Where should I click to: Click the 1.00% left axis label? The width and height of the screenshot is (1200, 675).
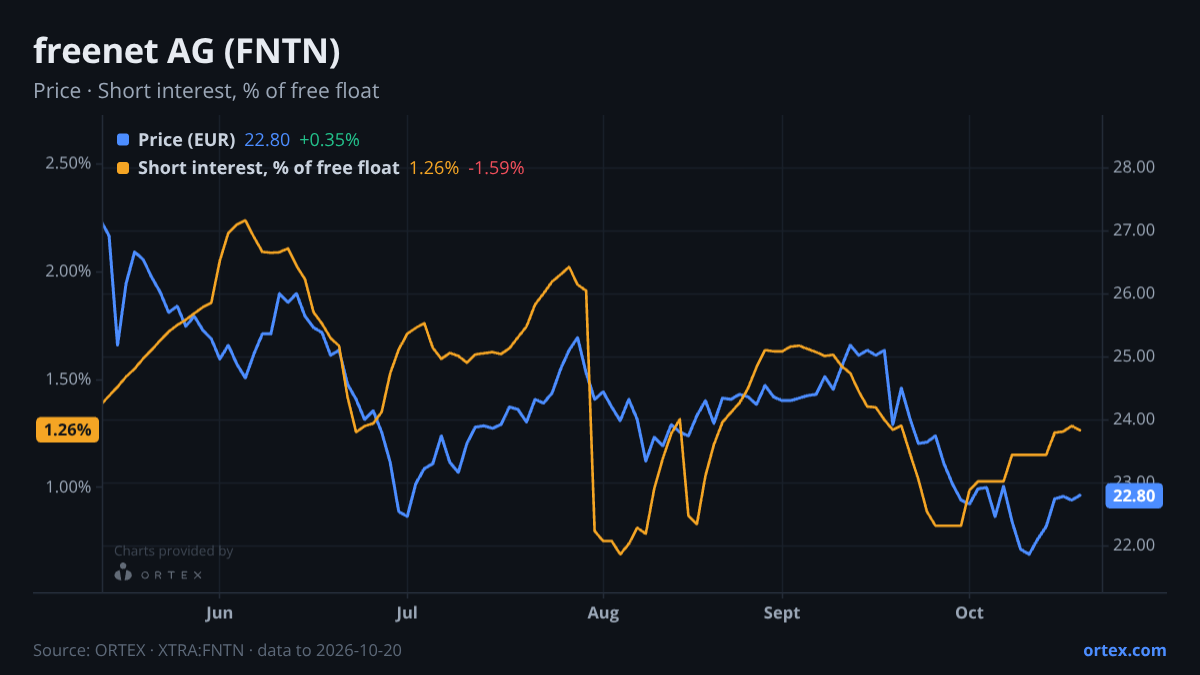click(68, 486)
